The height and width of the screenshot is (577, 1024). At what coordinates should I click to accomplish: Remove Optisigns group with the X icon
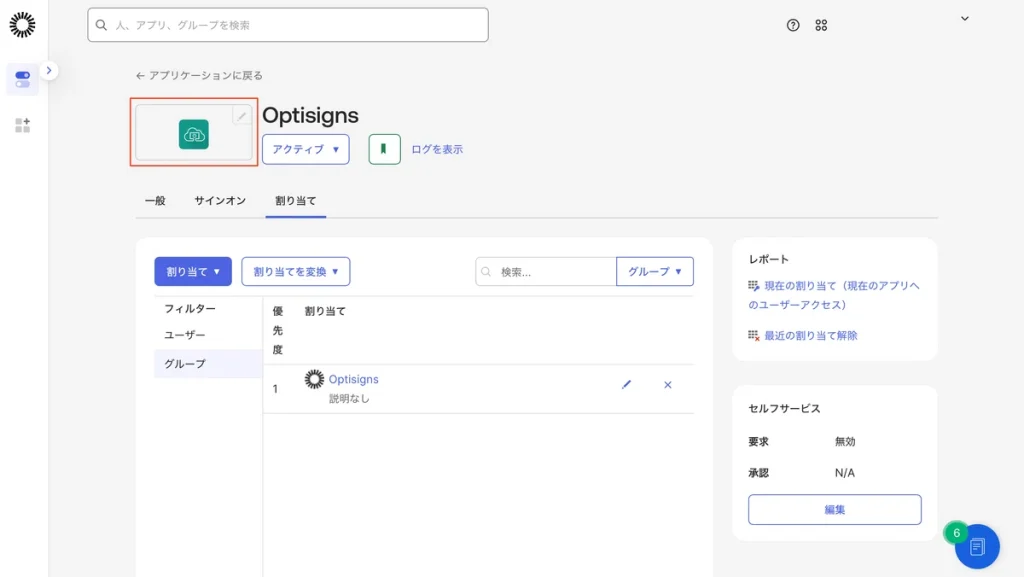coord(668,385)
